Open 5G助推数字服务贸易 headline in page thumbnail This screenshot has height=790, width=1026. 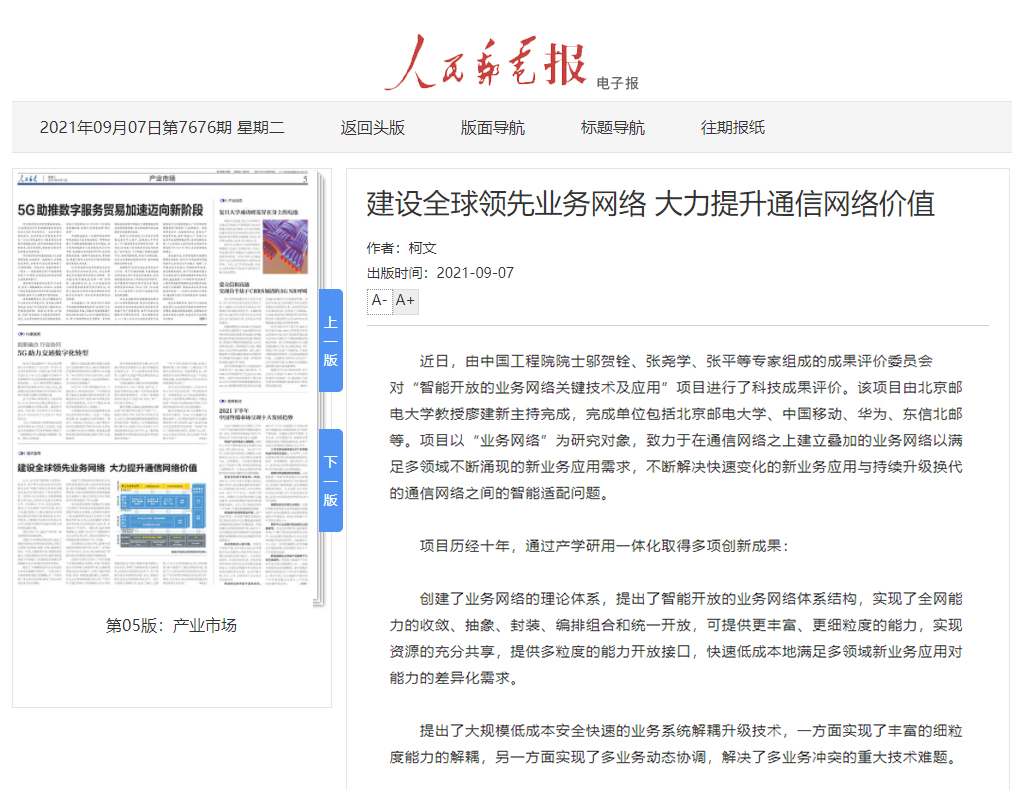[x=110, y=210]
